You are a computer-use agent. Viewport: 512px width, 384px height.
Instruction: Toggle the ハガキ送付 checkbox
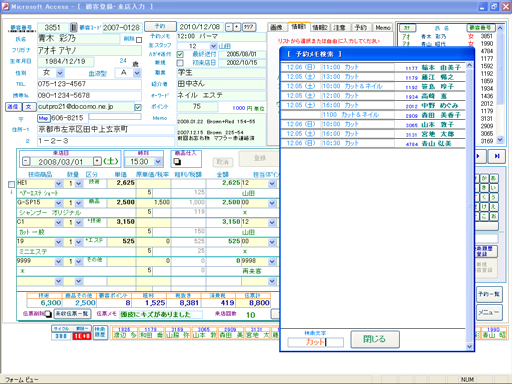tap(180, 54)
